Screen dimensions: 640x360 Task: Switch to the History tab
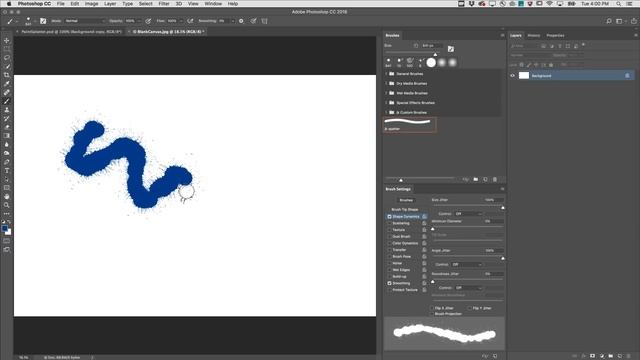tap(533, 36)
